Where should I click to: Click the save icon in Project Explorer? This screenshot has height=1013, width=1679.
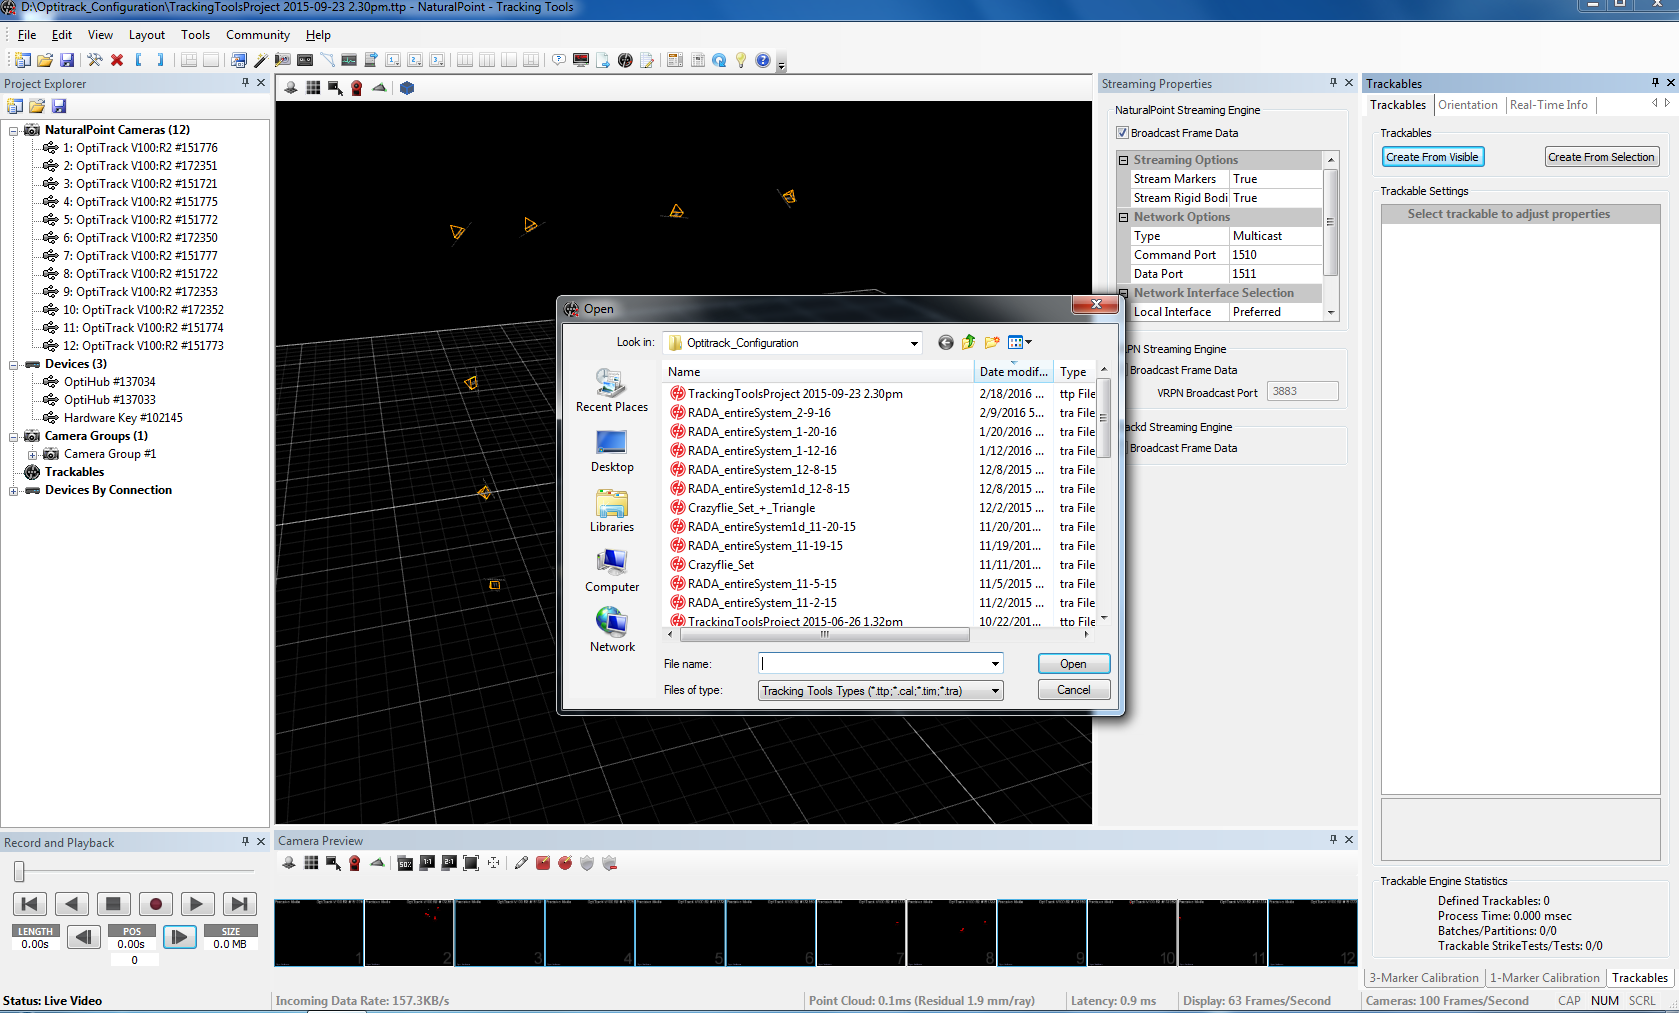pyautogui.click(x=59, y=106)
